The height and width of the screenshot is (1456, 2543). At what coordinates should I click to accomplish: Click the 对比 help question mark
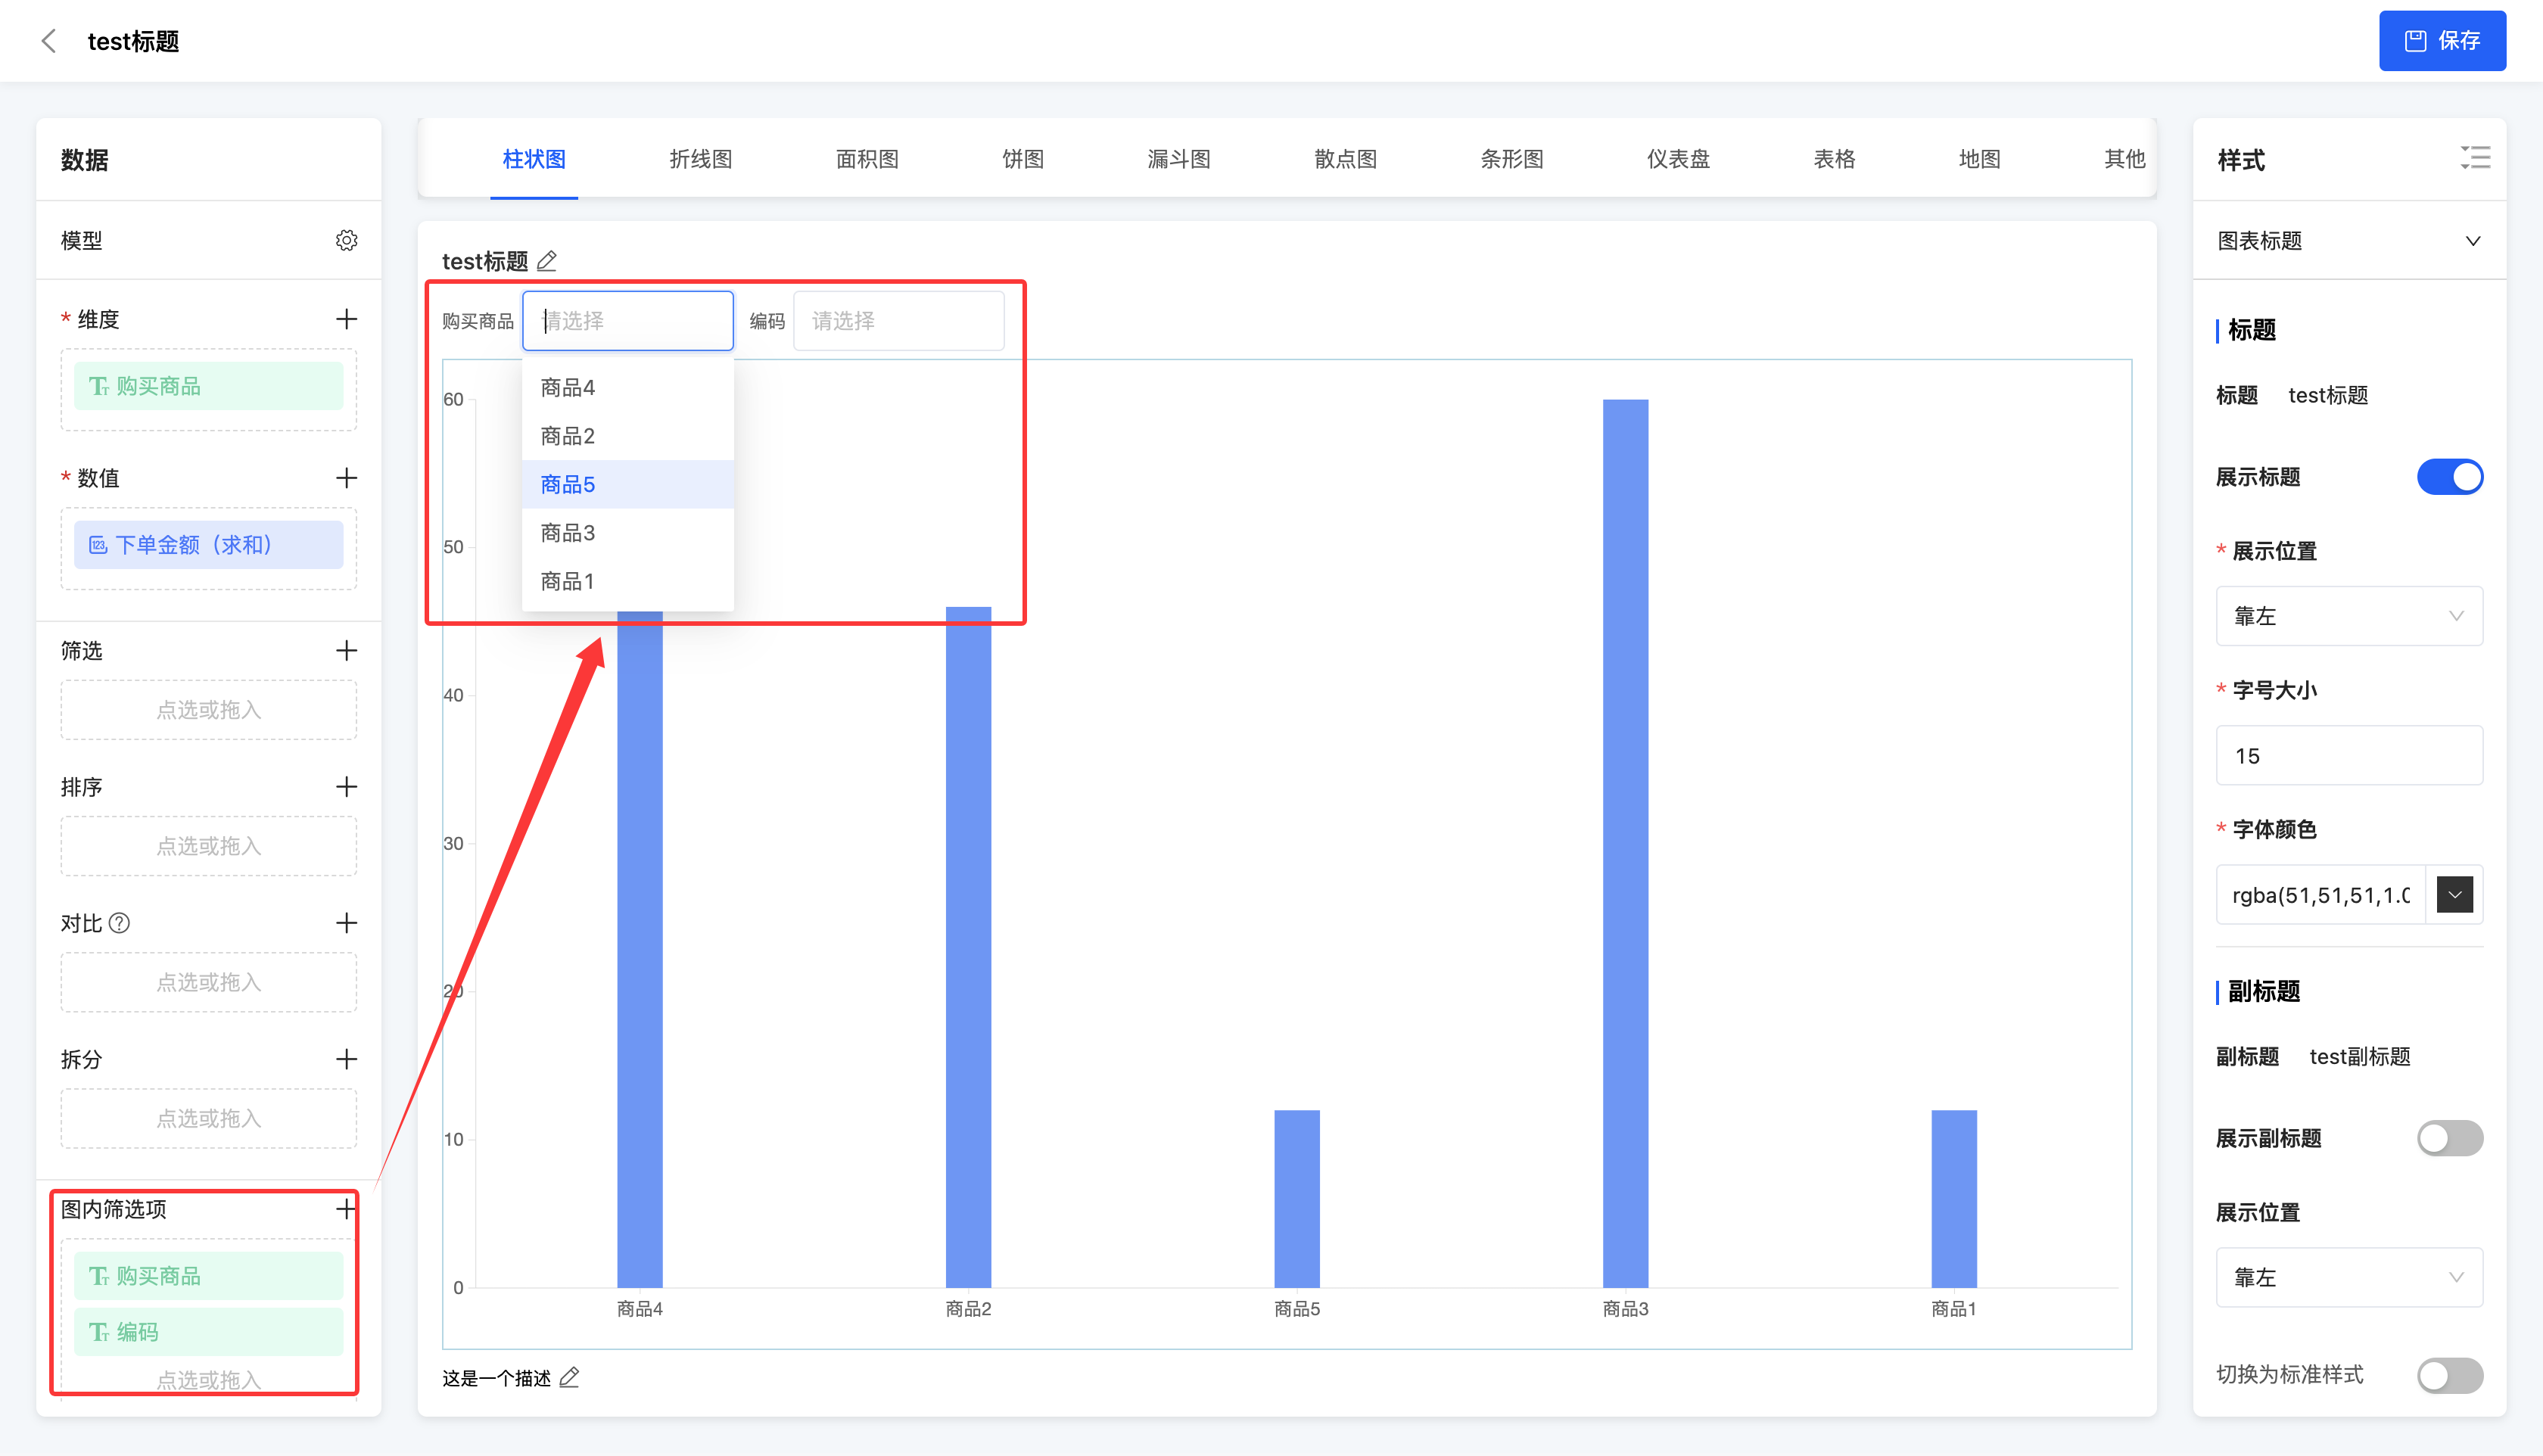[x=119, y=923]
